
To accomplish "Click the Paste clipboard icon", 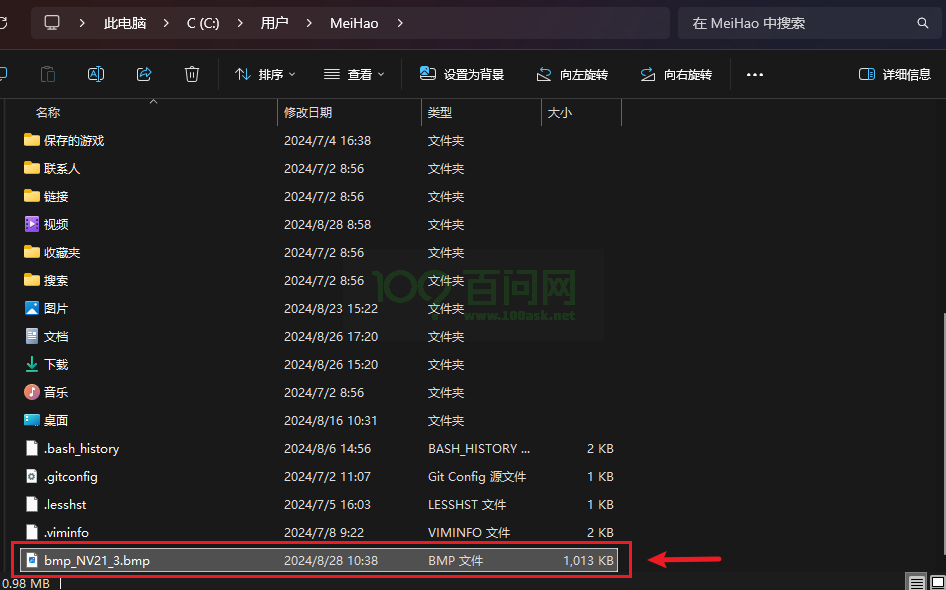I will 48,74.
